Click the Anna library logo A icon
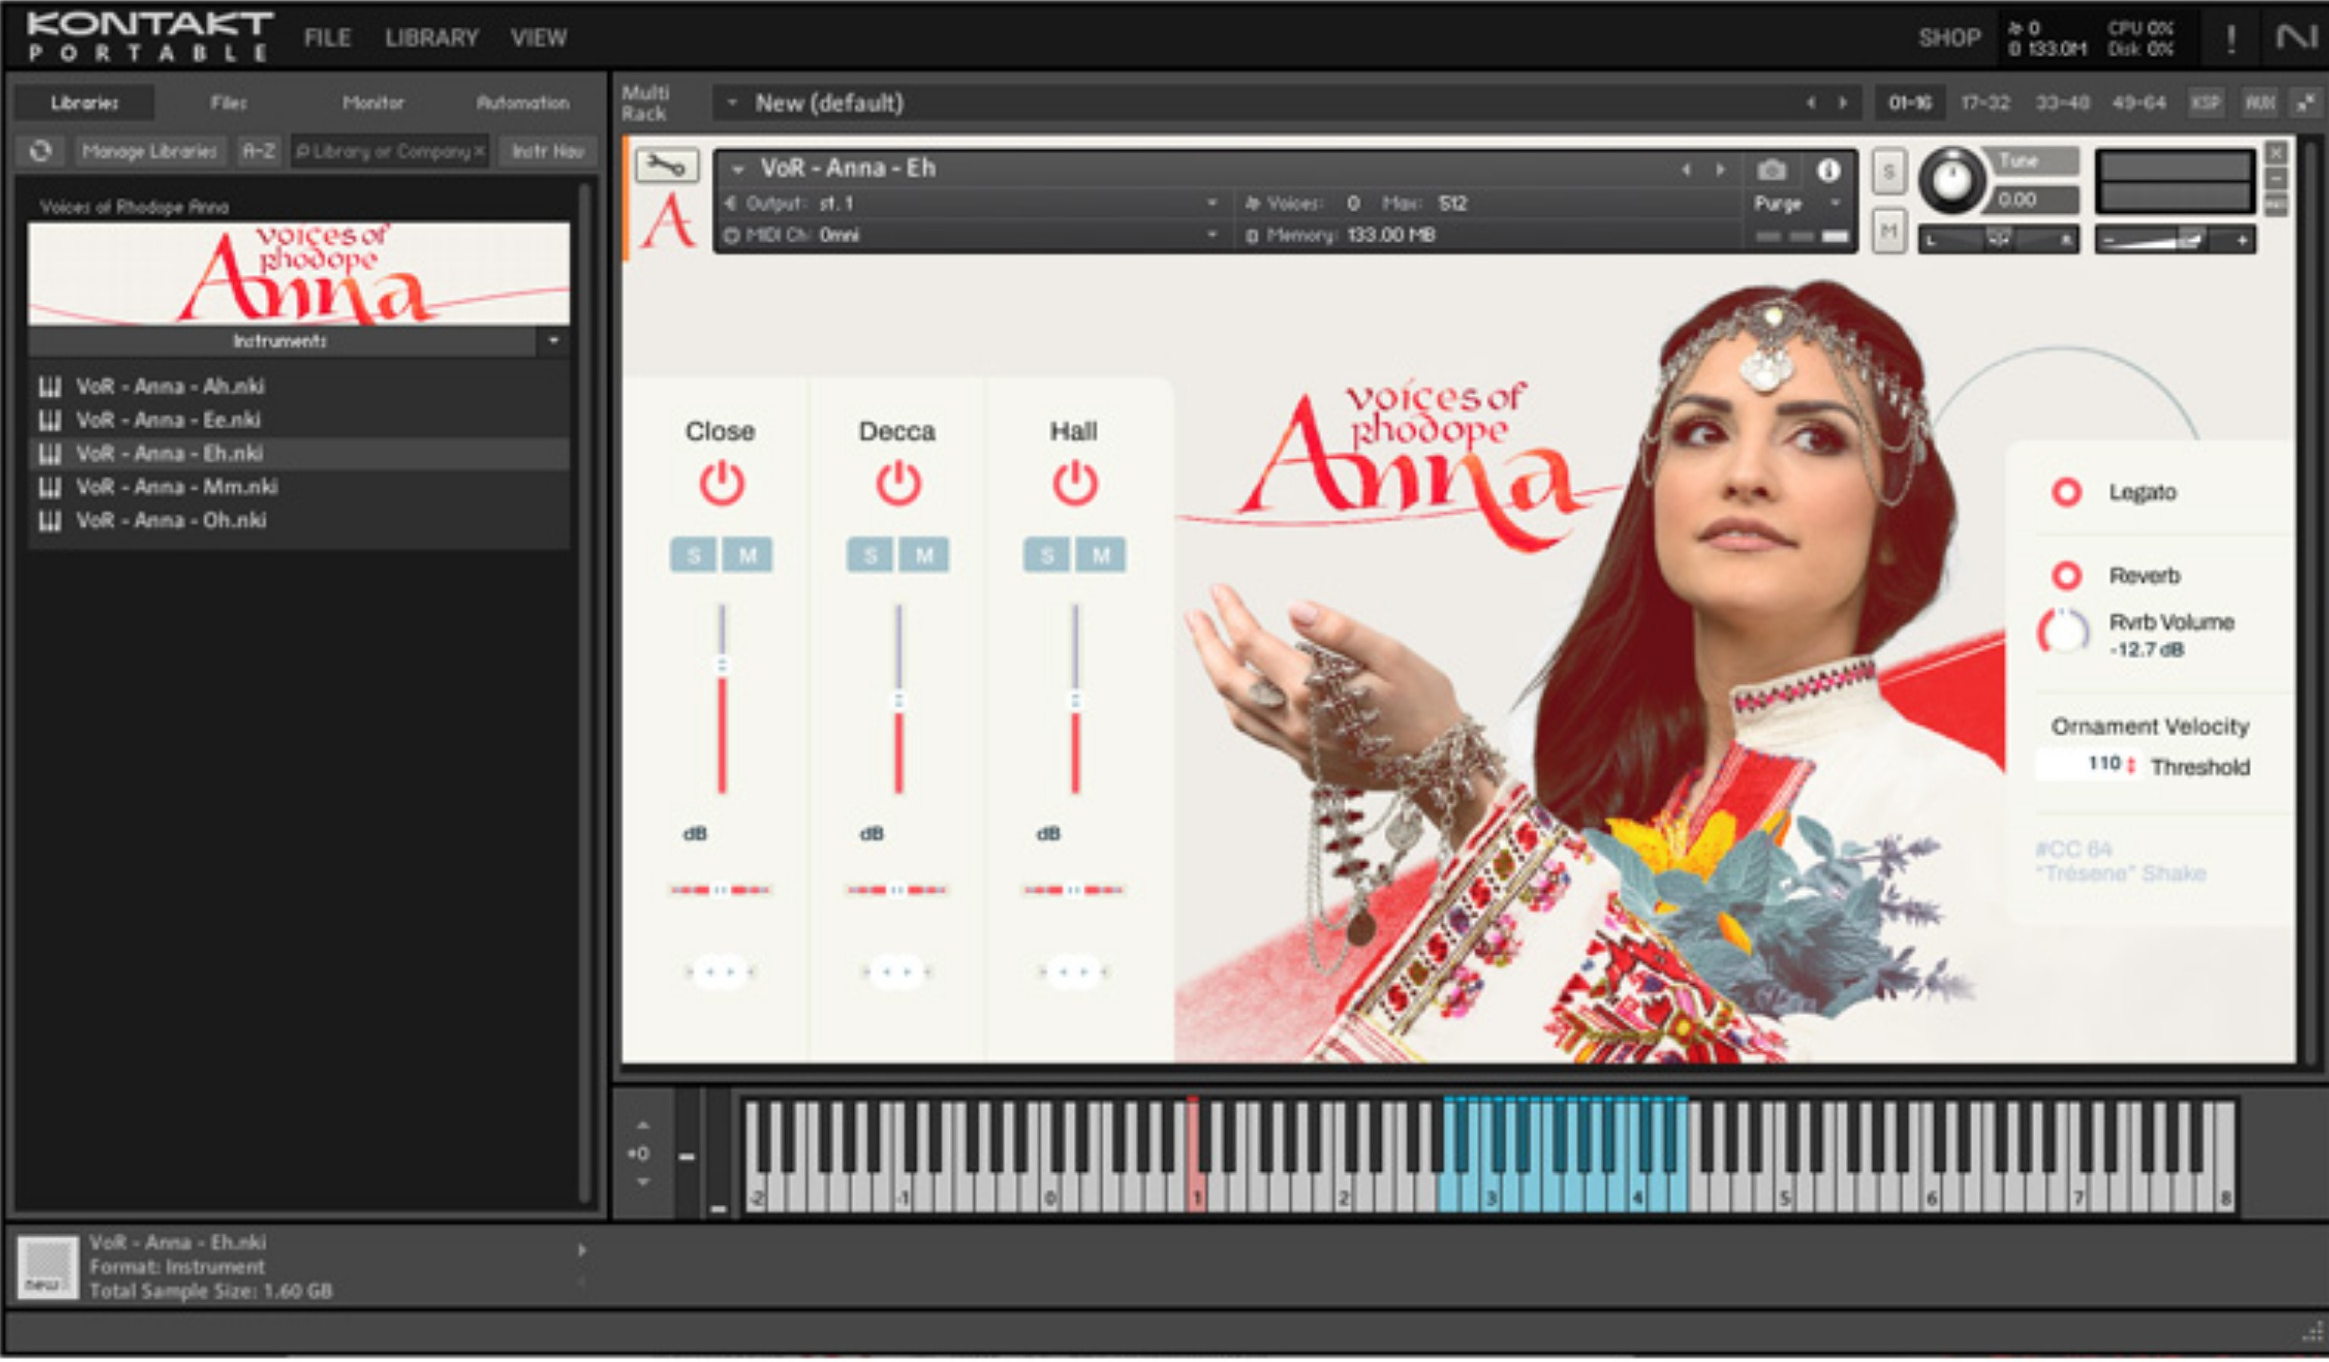This screenshot has width=2329, height=1362. point(667,222)
